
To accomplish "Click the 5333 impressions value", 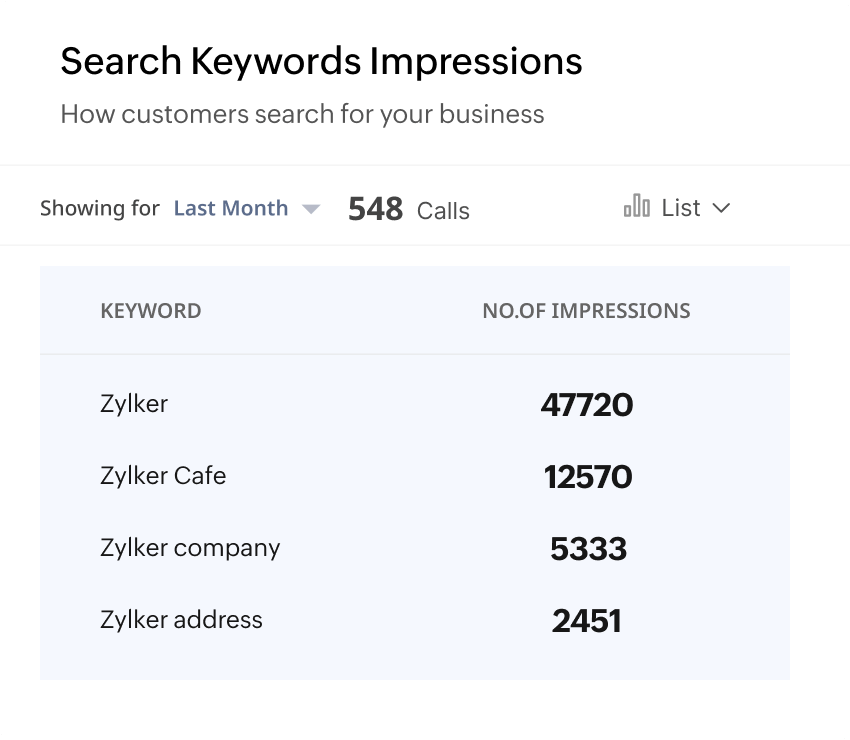I will click(x=588, y=548).
